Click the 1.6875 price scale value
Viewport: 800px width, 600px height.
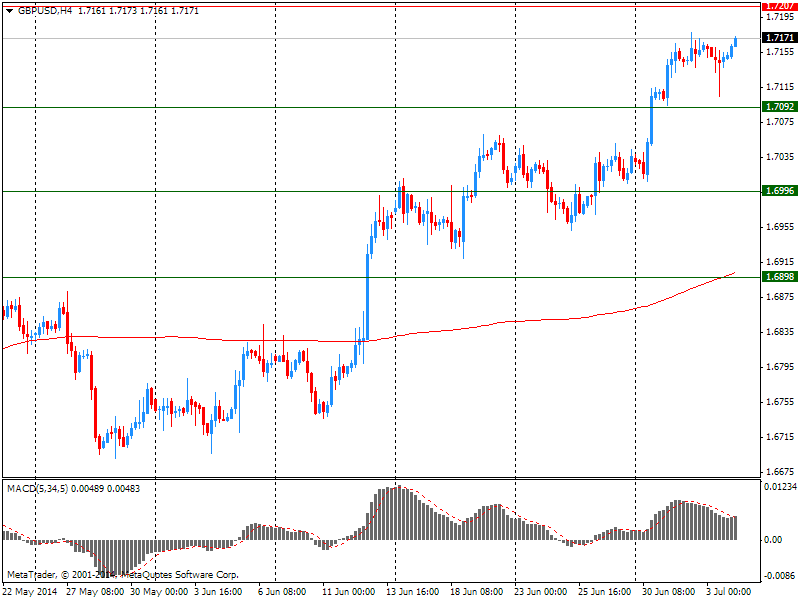click(x=781, y=297)
